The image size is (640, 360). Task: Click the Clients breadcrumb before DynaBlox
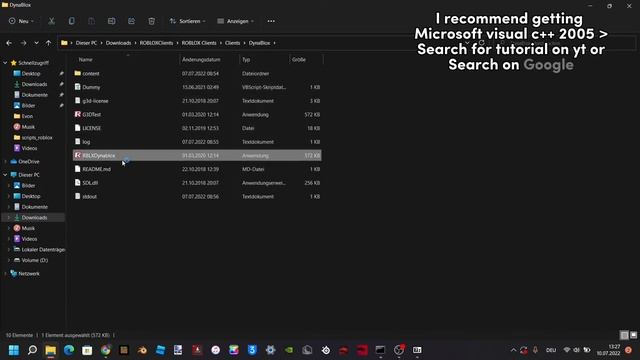pyautogui.click(x=232, y=43)
